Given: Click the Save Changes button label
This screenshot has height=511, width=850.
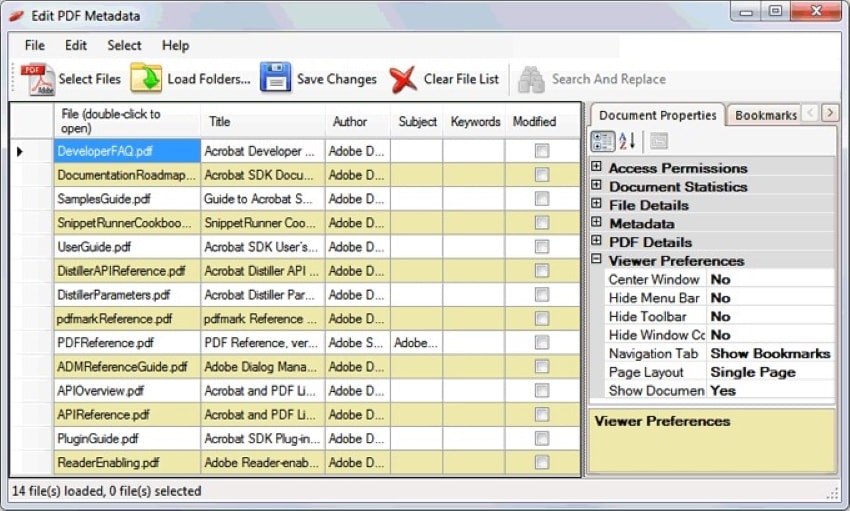Looking at the screenshot, I should pos(337,79).
